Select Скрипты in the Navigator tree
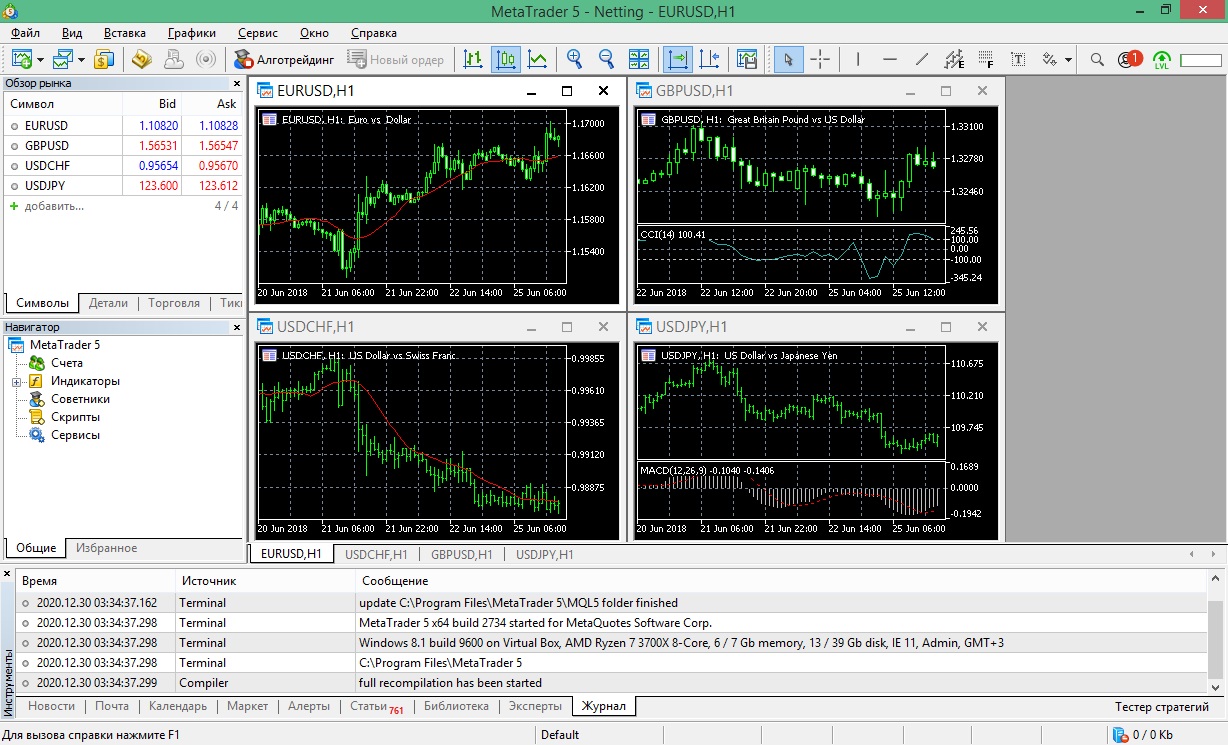 (x=75, y=417)
